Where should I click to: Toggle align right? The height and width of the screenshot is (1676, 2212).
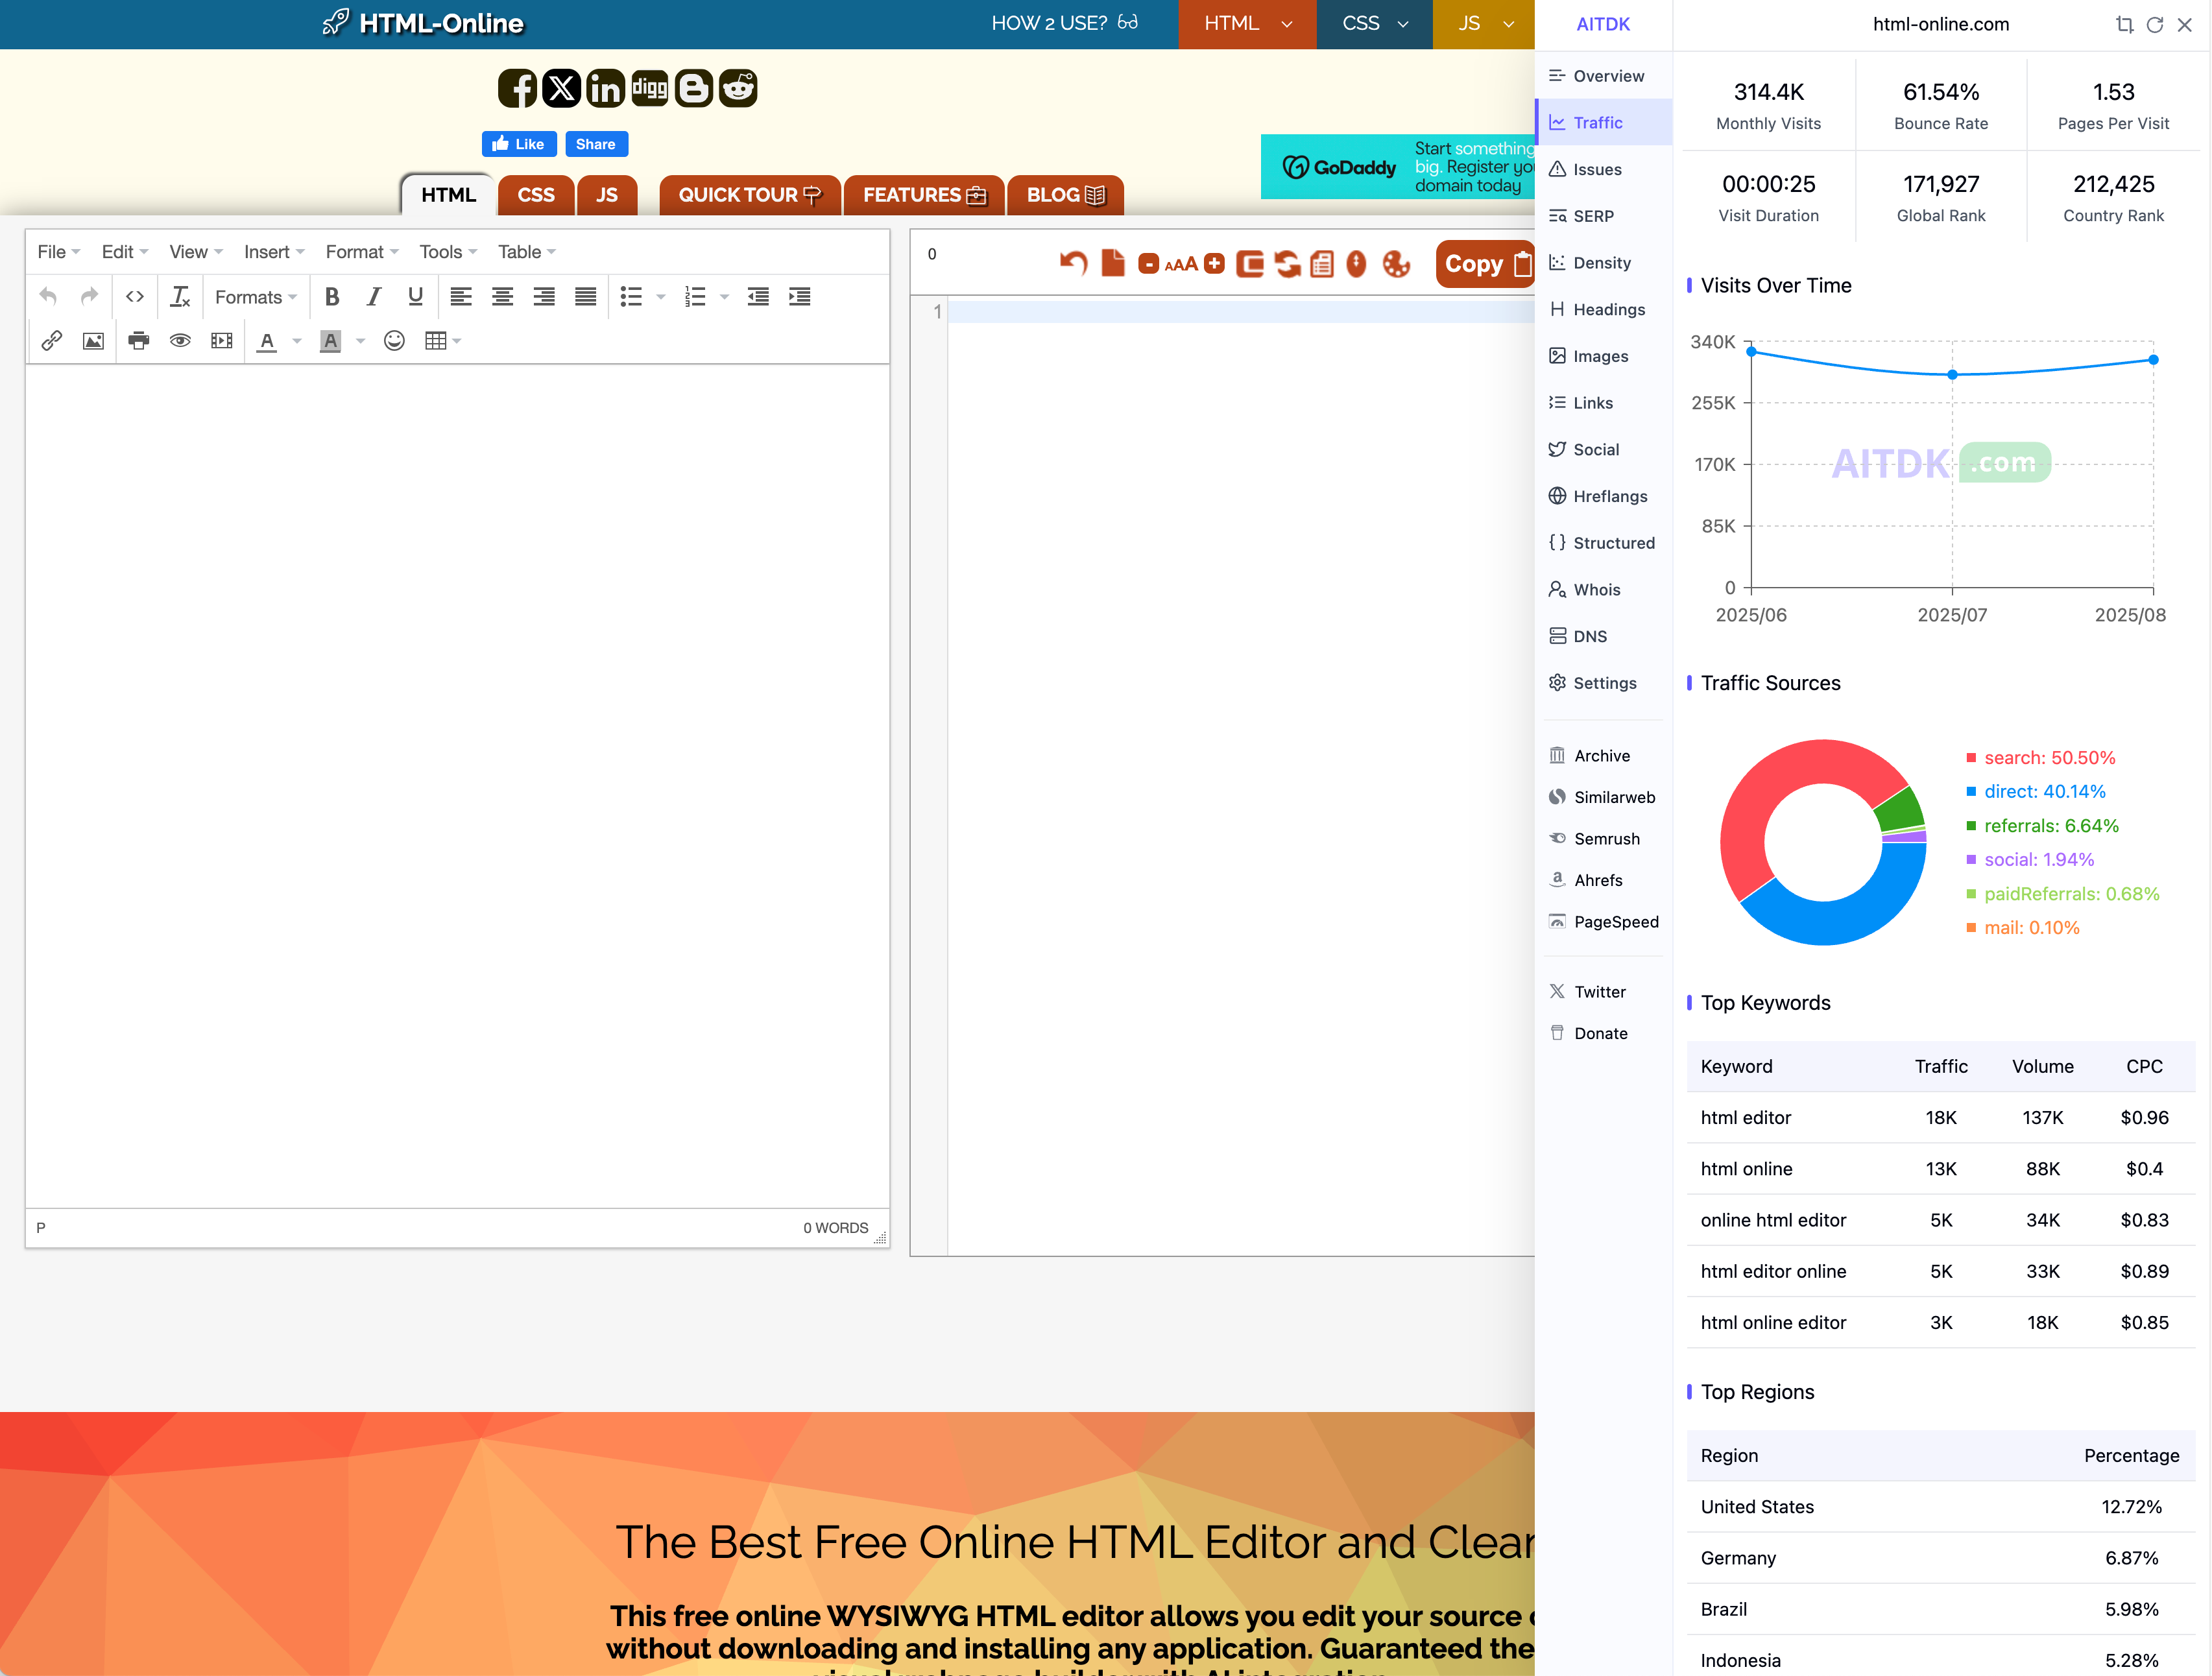click(x=544, y=297)
